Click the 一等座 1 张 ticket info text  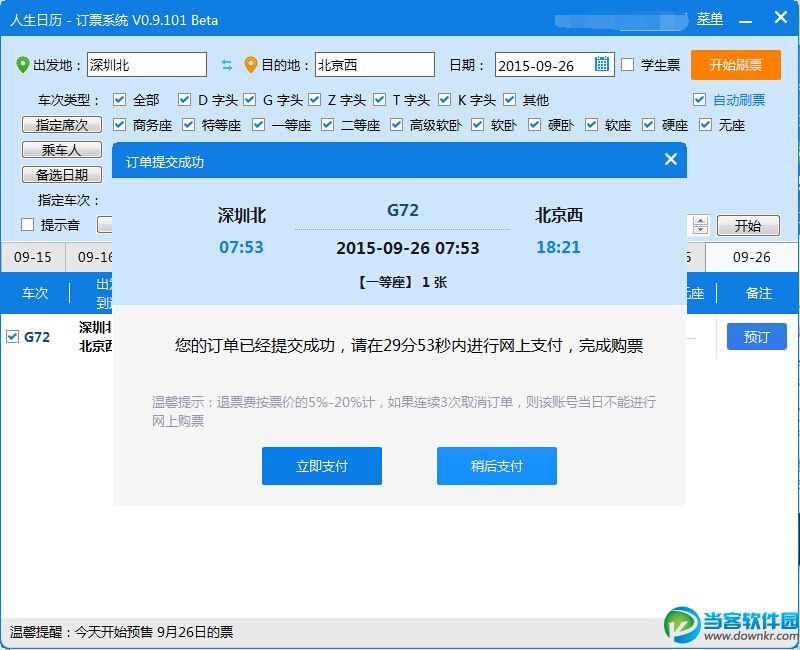[403, 282]
